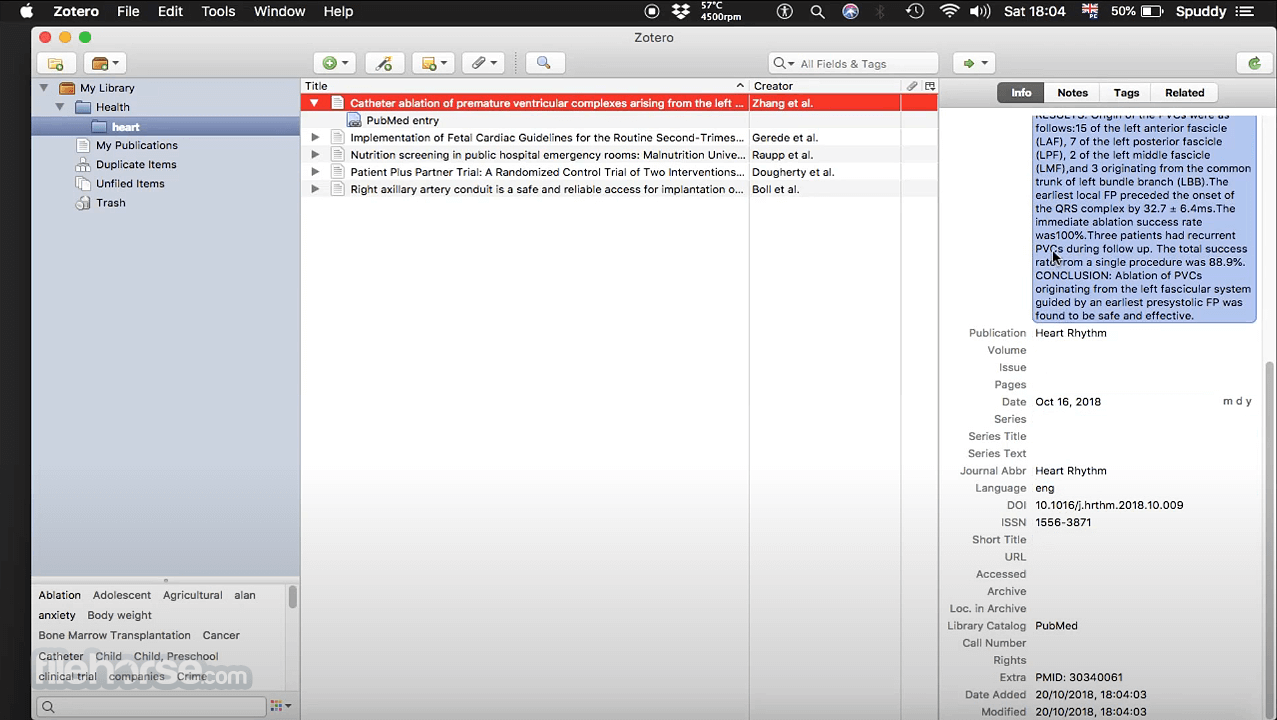Screen dimensions: 1277x720
Task: Select the item by Boll et al.
Action: tap(619, 189)
